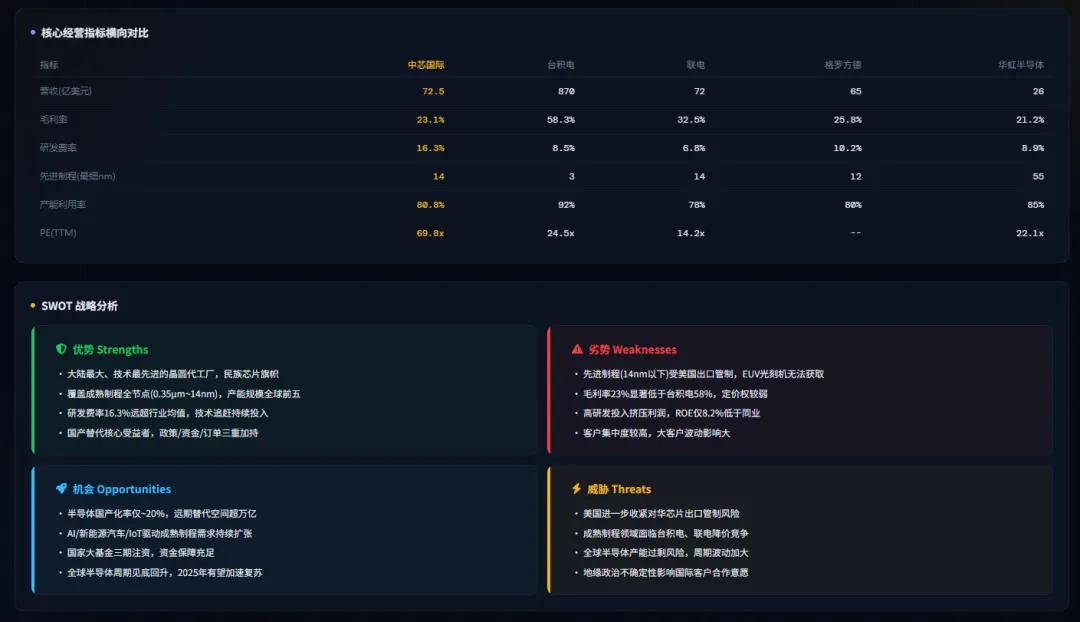Viewport: 1080px width, 622px height.
Task: Select the 半导体国产化率仅~20% bullet
Action: [161, 514]
